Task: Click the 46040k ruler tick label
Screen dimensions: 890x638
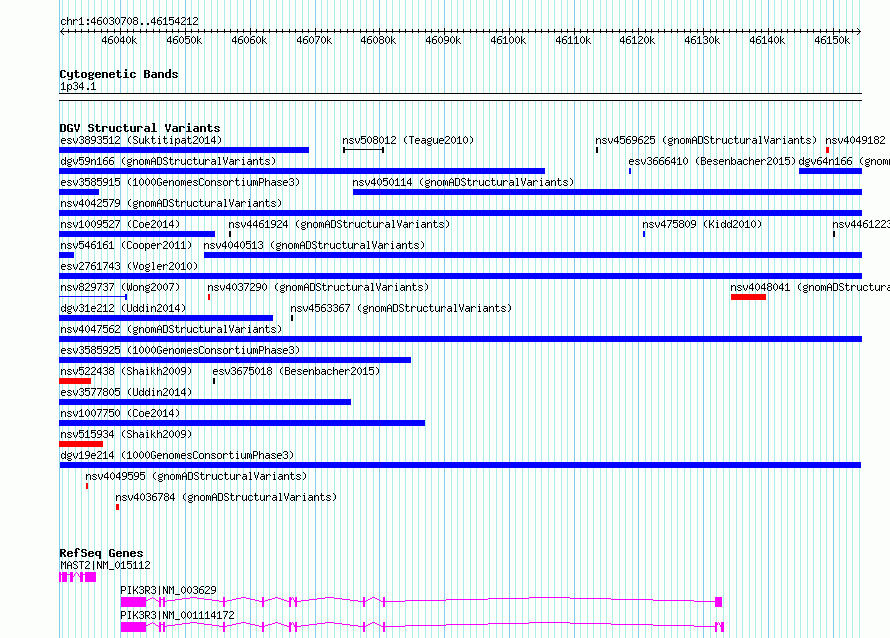Action: coord(119,40)
